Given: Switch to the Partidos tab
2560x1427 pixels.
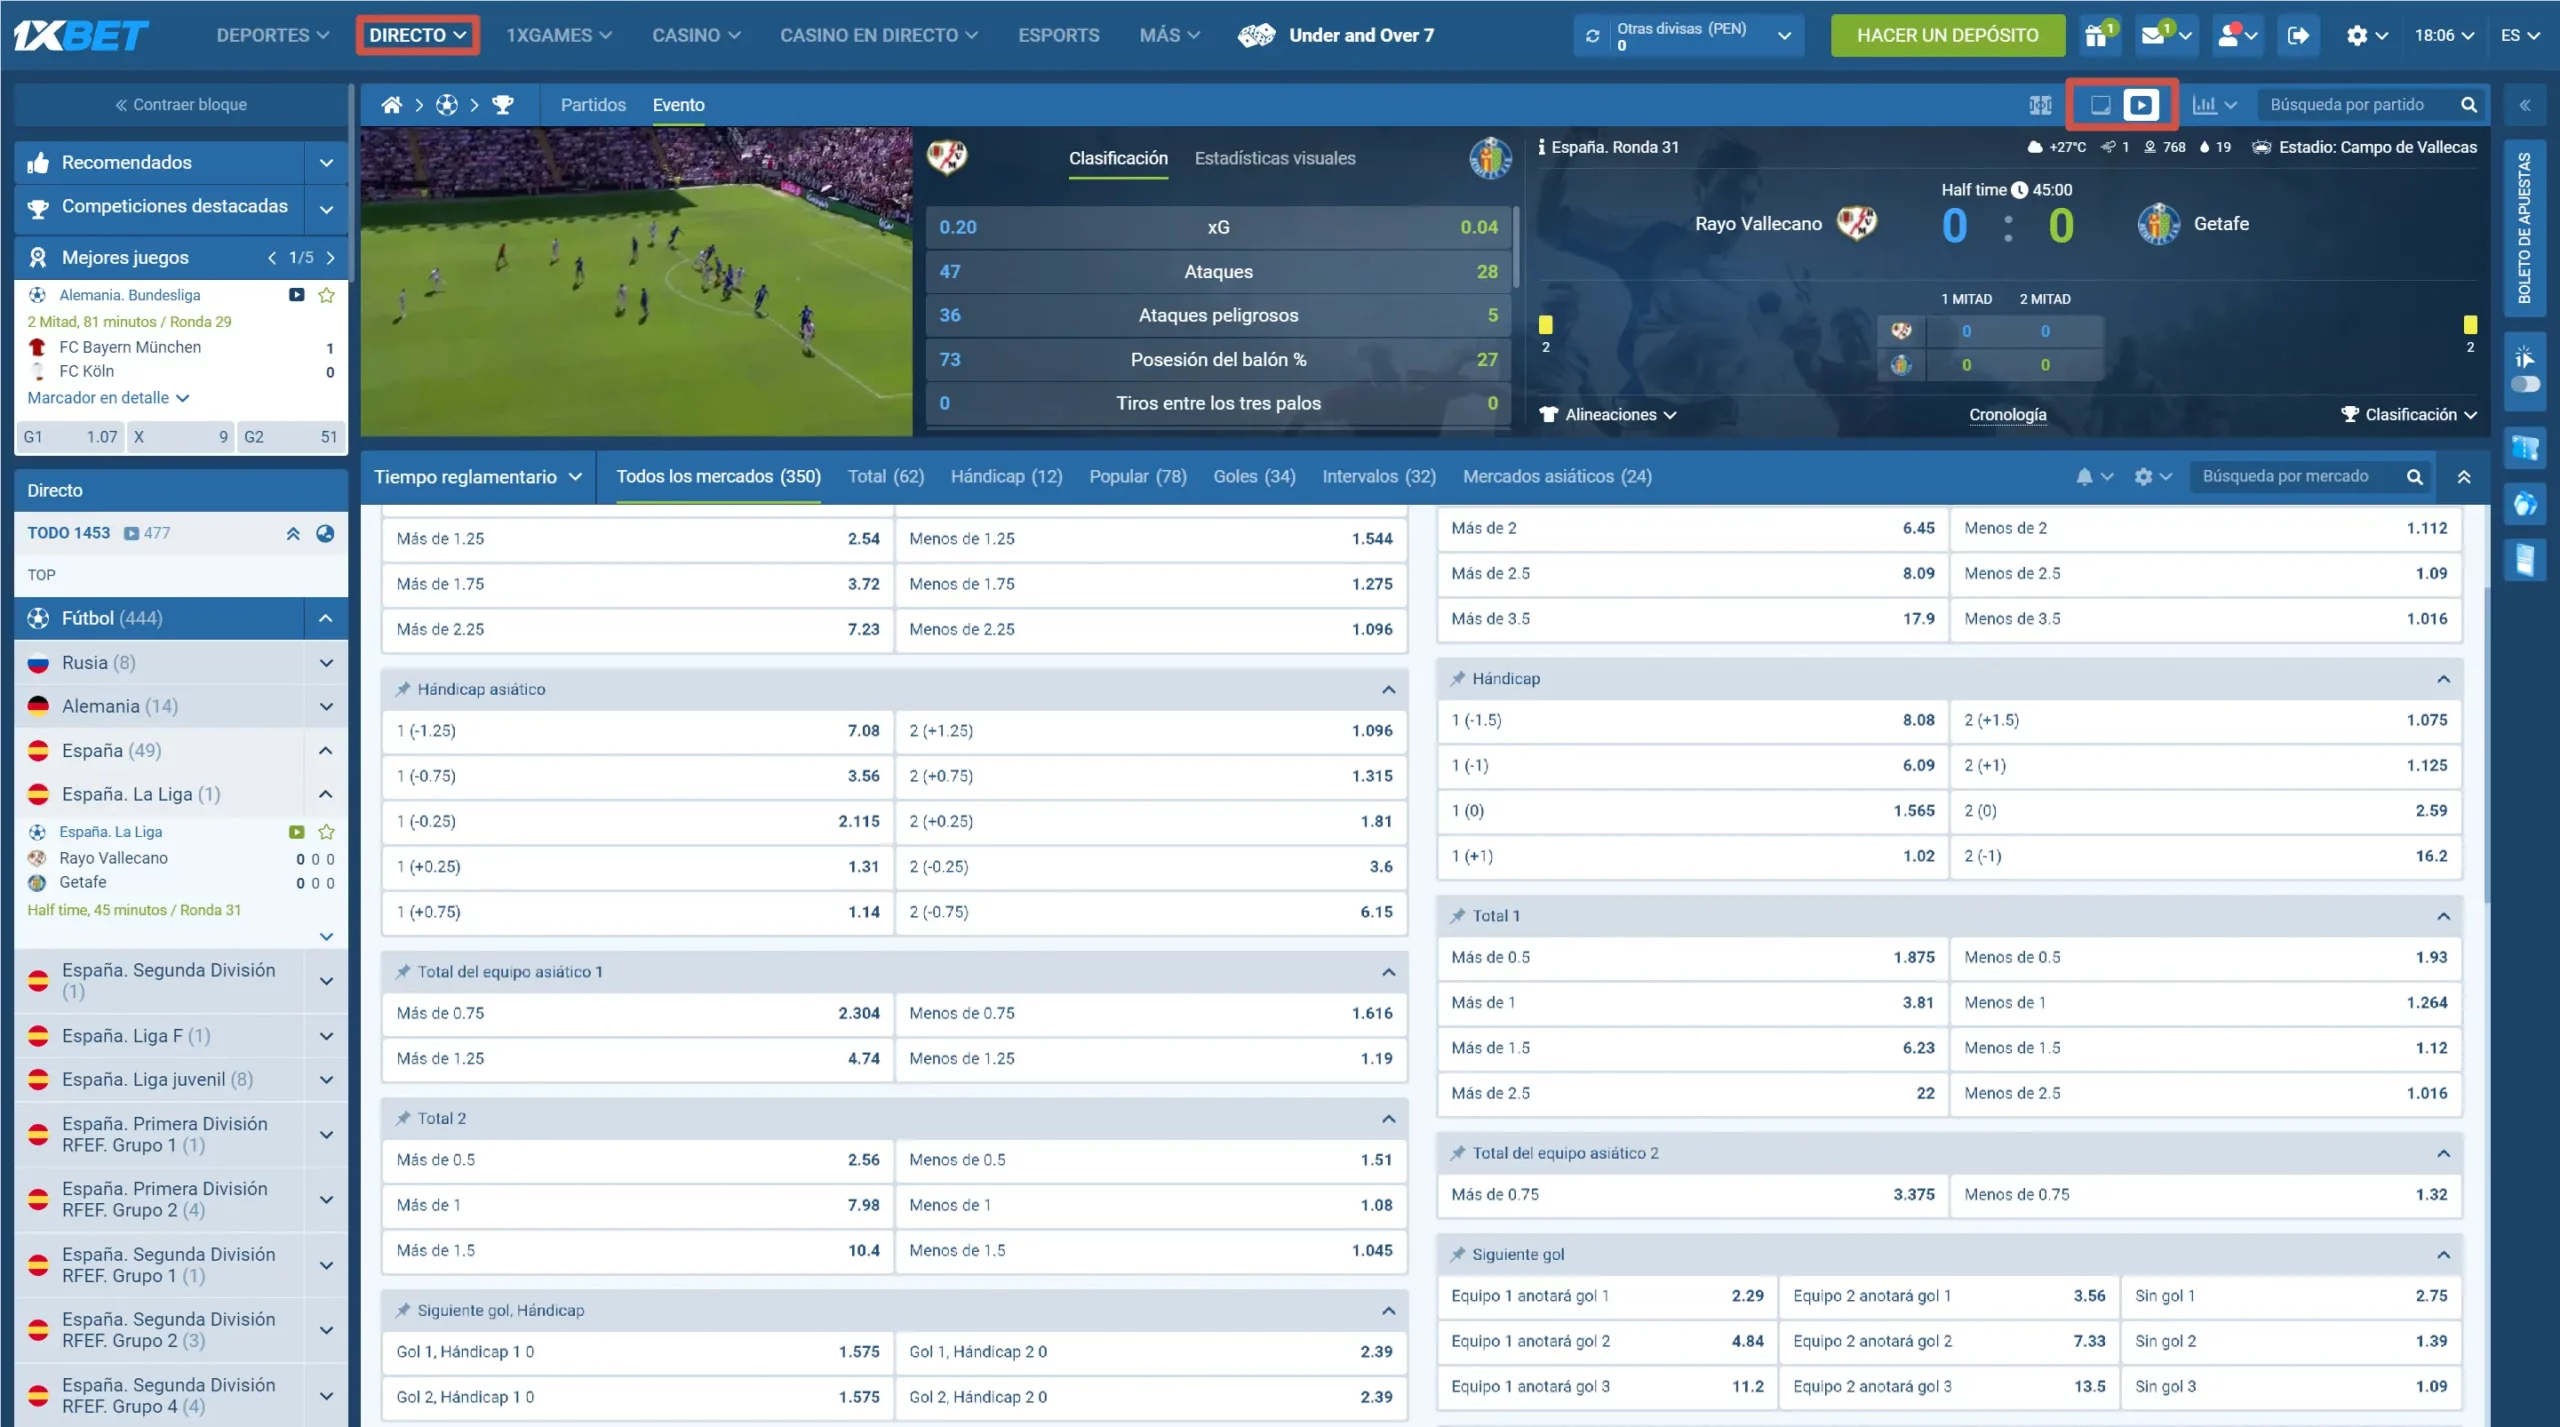Looking at the screenshot, I should click(x=593, y=105).
